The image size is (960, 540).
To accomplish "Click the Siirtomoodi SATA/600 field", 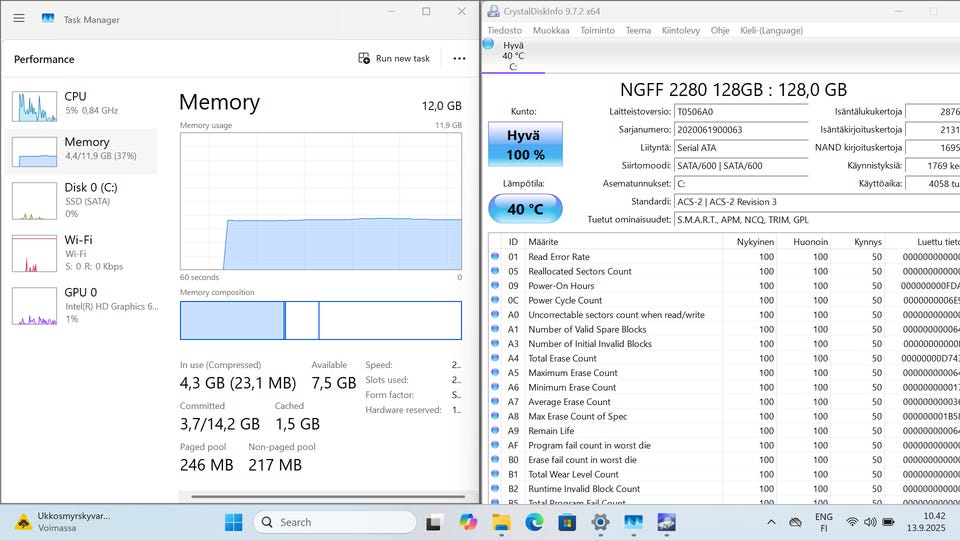I will (741, 165).
